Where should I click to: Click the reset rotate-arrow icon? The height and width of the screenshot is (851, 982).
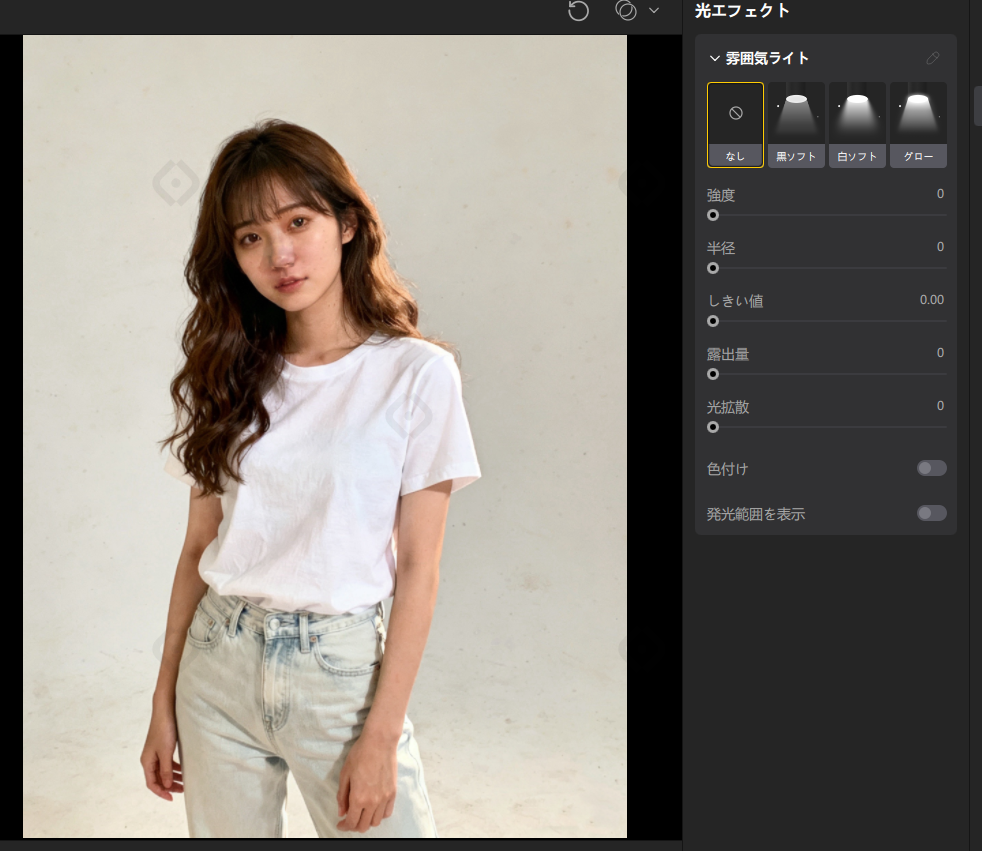(x=578, y=11)
